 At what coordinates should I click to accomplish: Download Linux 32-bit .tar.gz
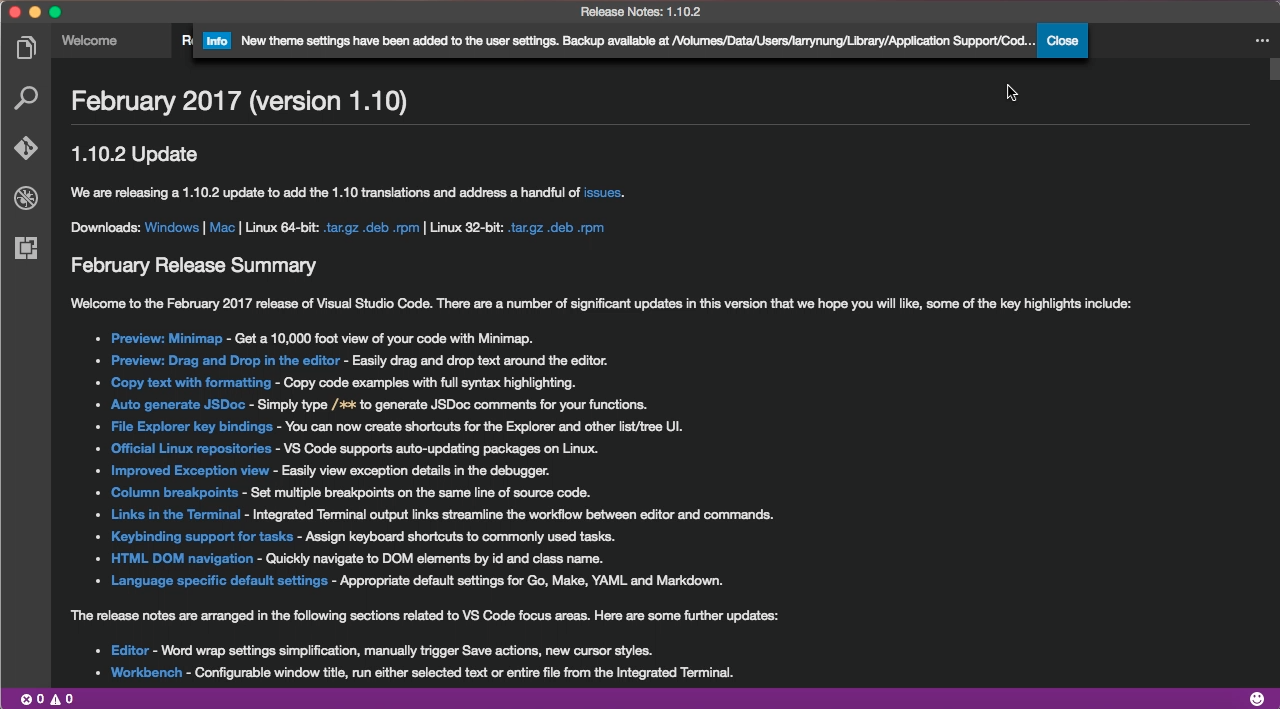coord(525,227)
